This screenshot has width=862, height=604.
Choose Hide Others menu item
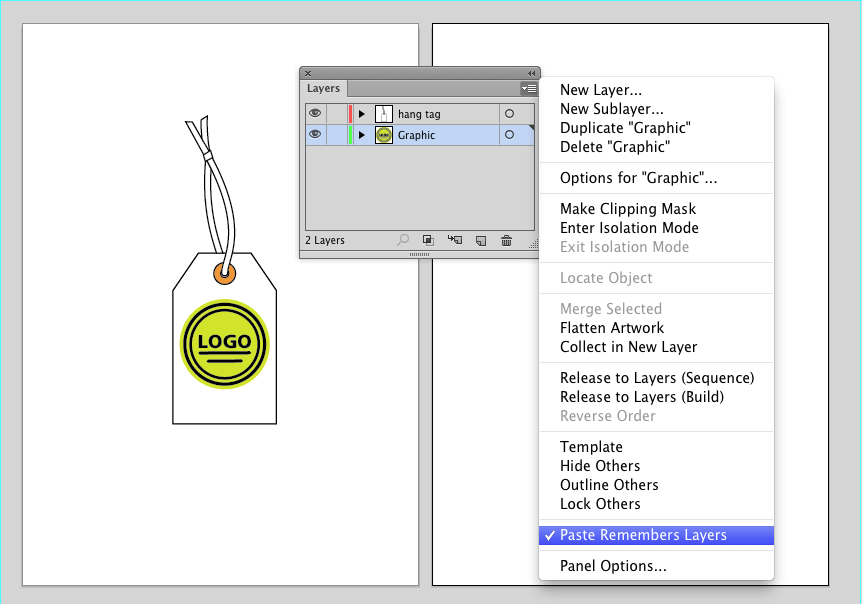pos(600,466)
